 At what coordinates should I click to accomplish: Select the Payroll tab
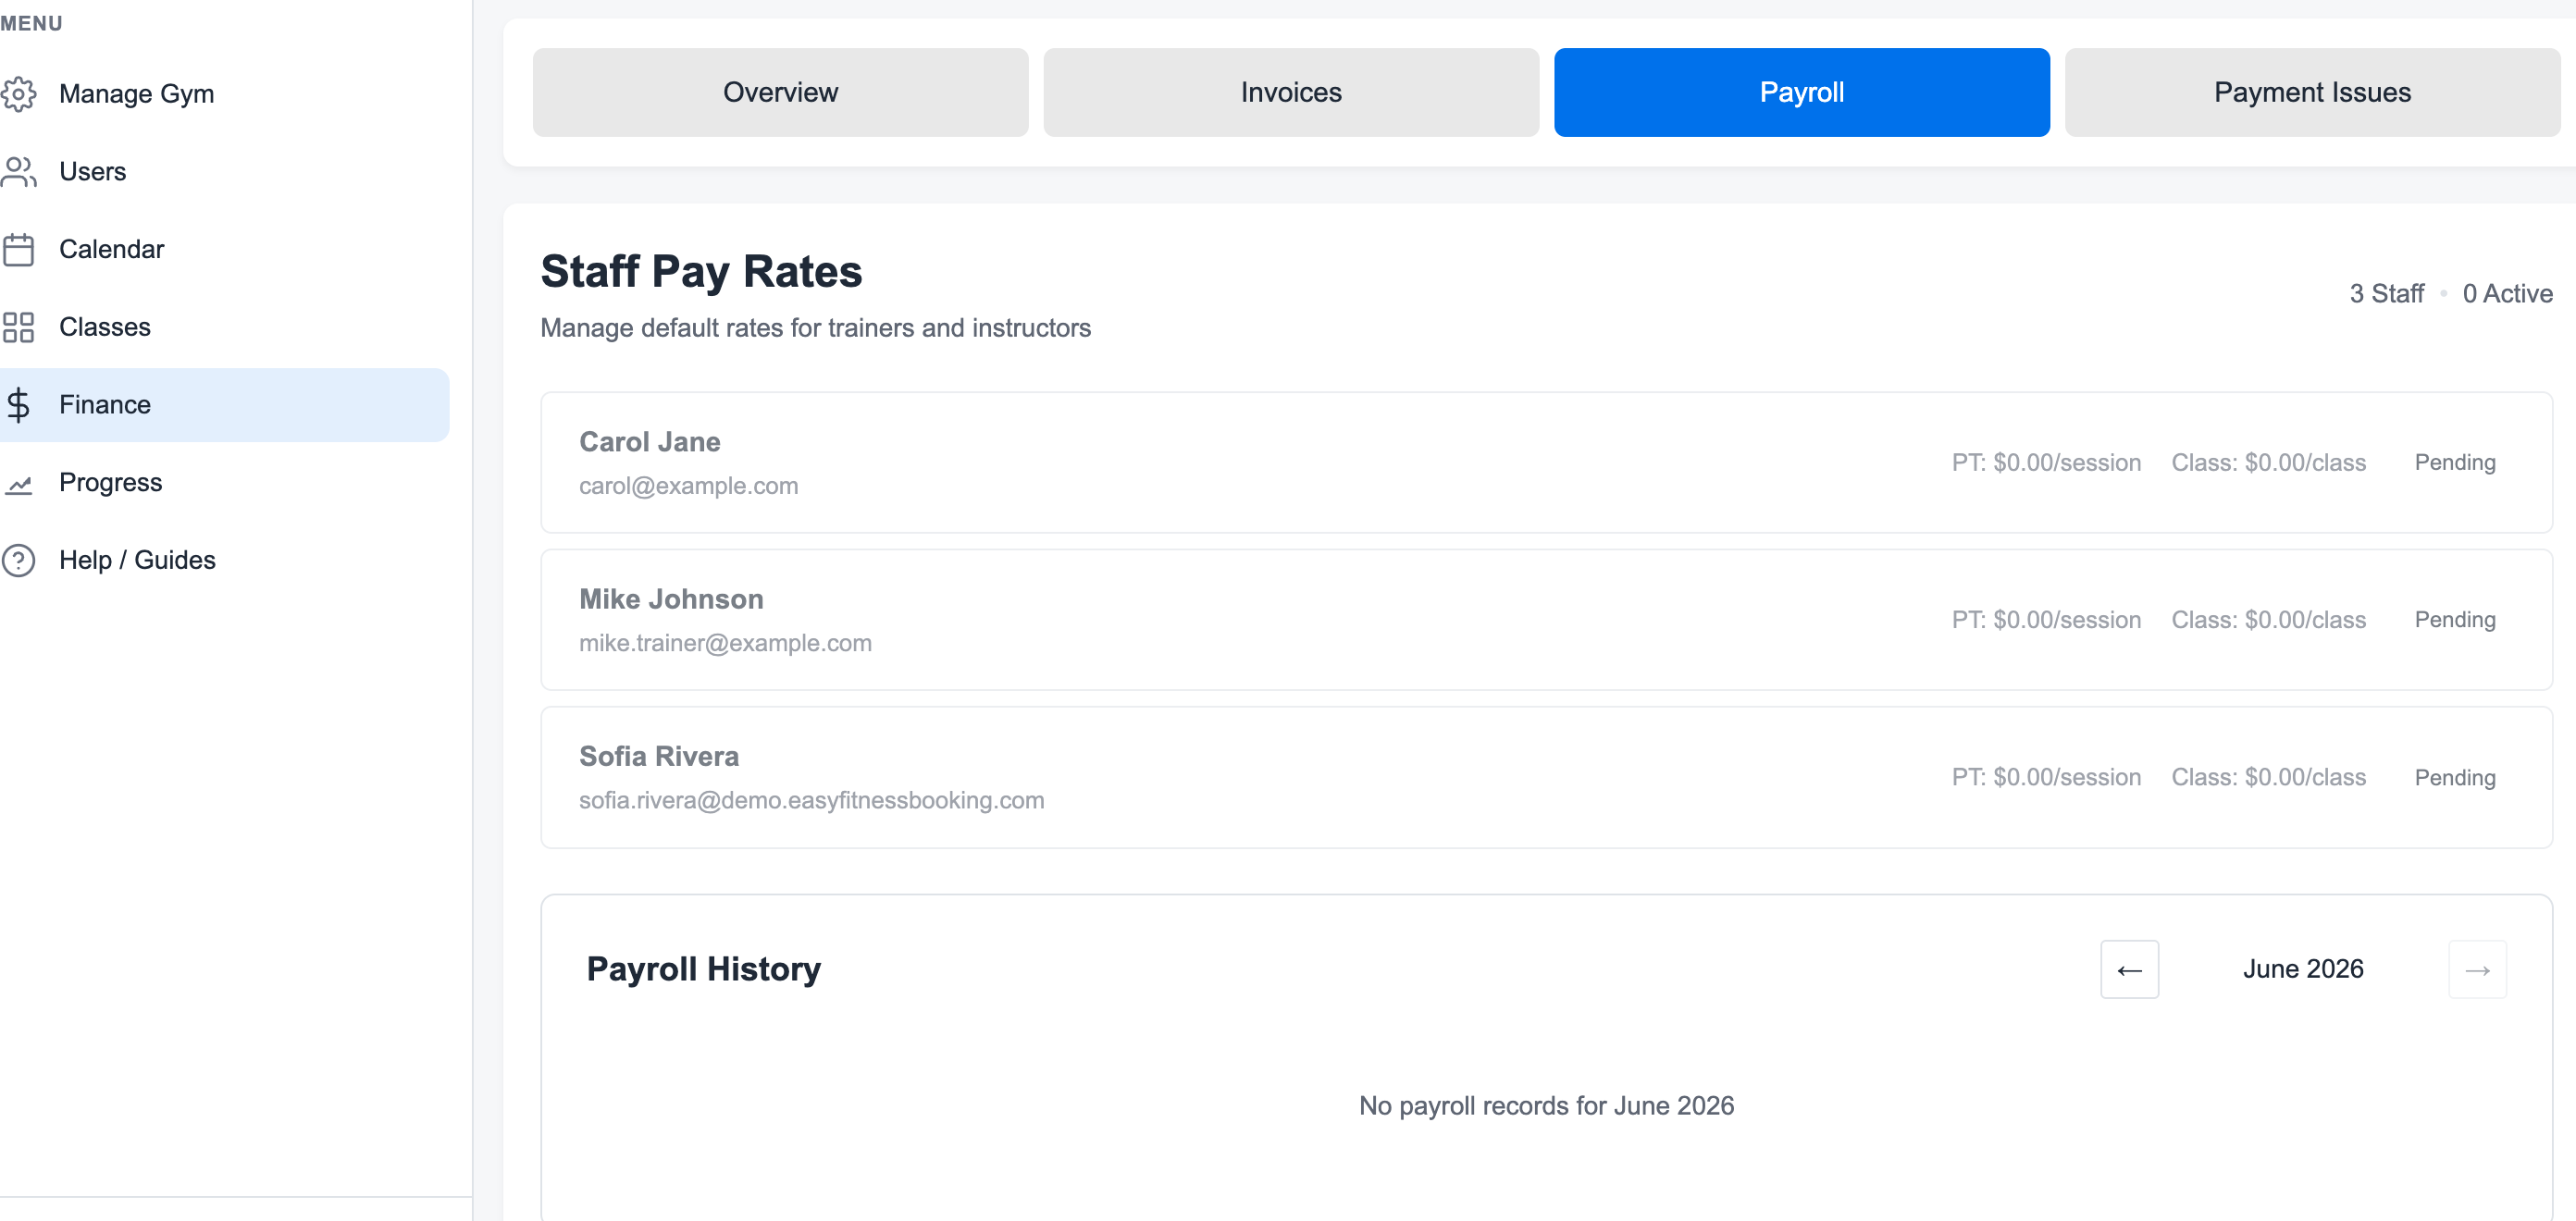[1801, 92]
